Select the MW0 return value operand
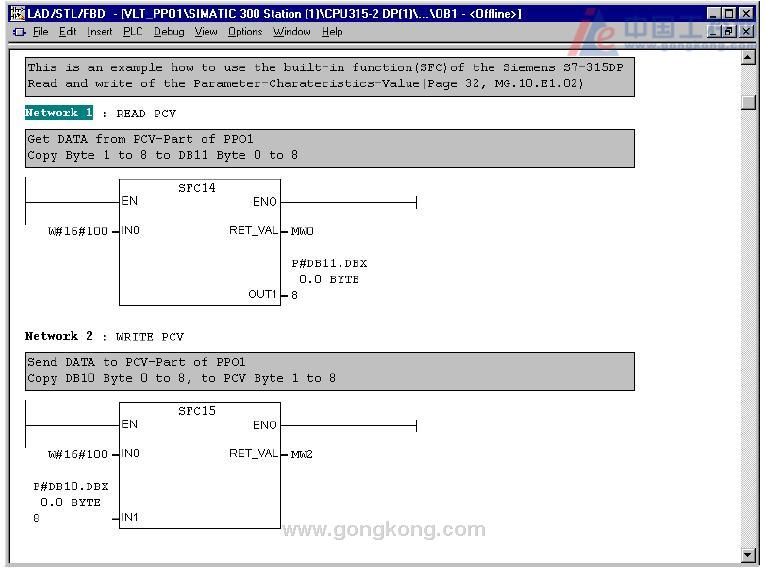Viewport: 767px width, 570px height. click(x=302, y=231)
